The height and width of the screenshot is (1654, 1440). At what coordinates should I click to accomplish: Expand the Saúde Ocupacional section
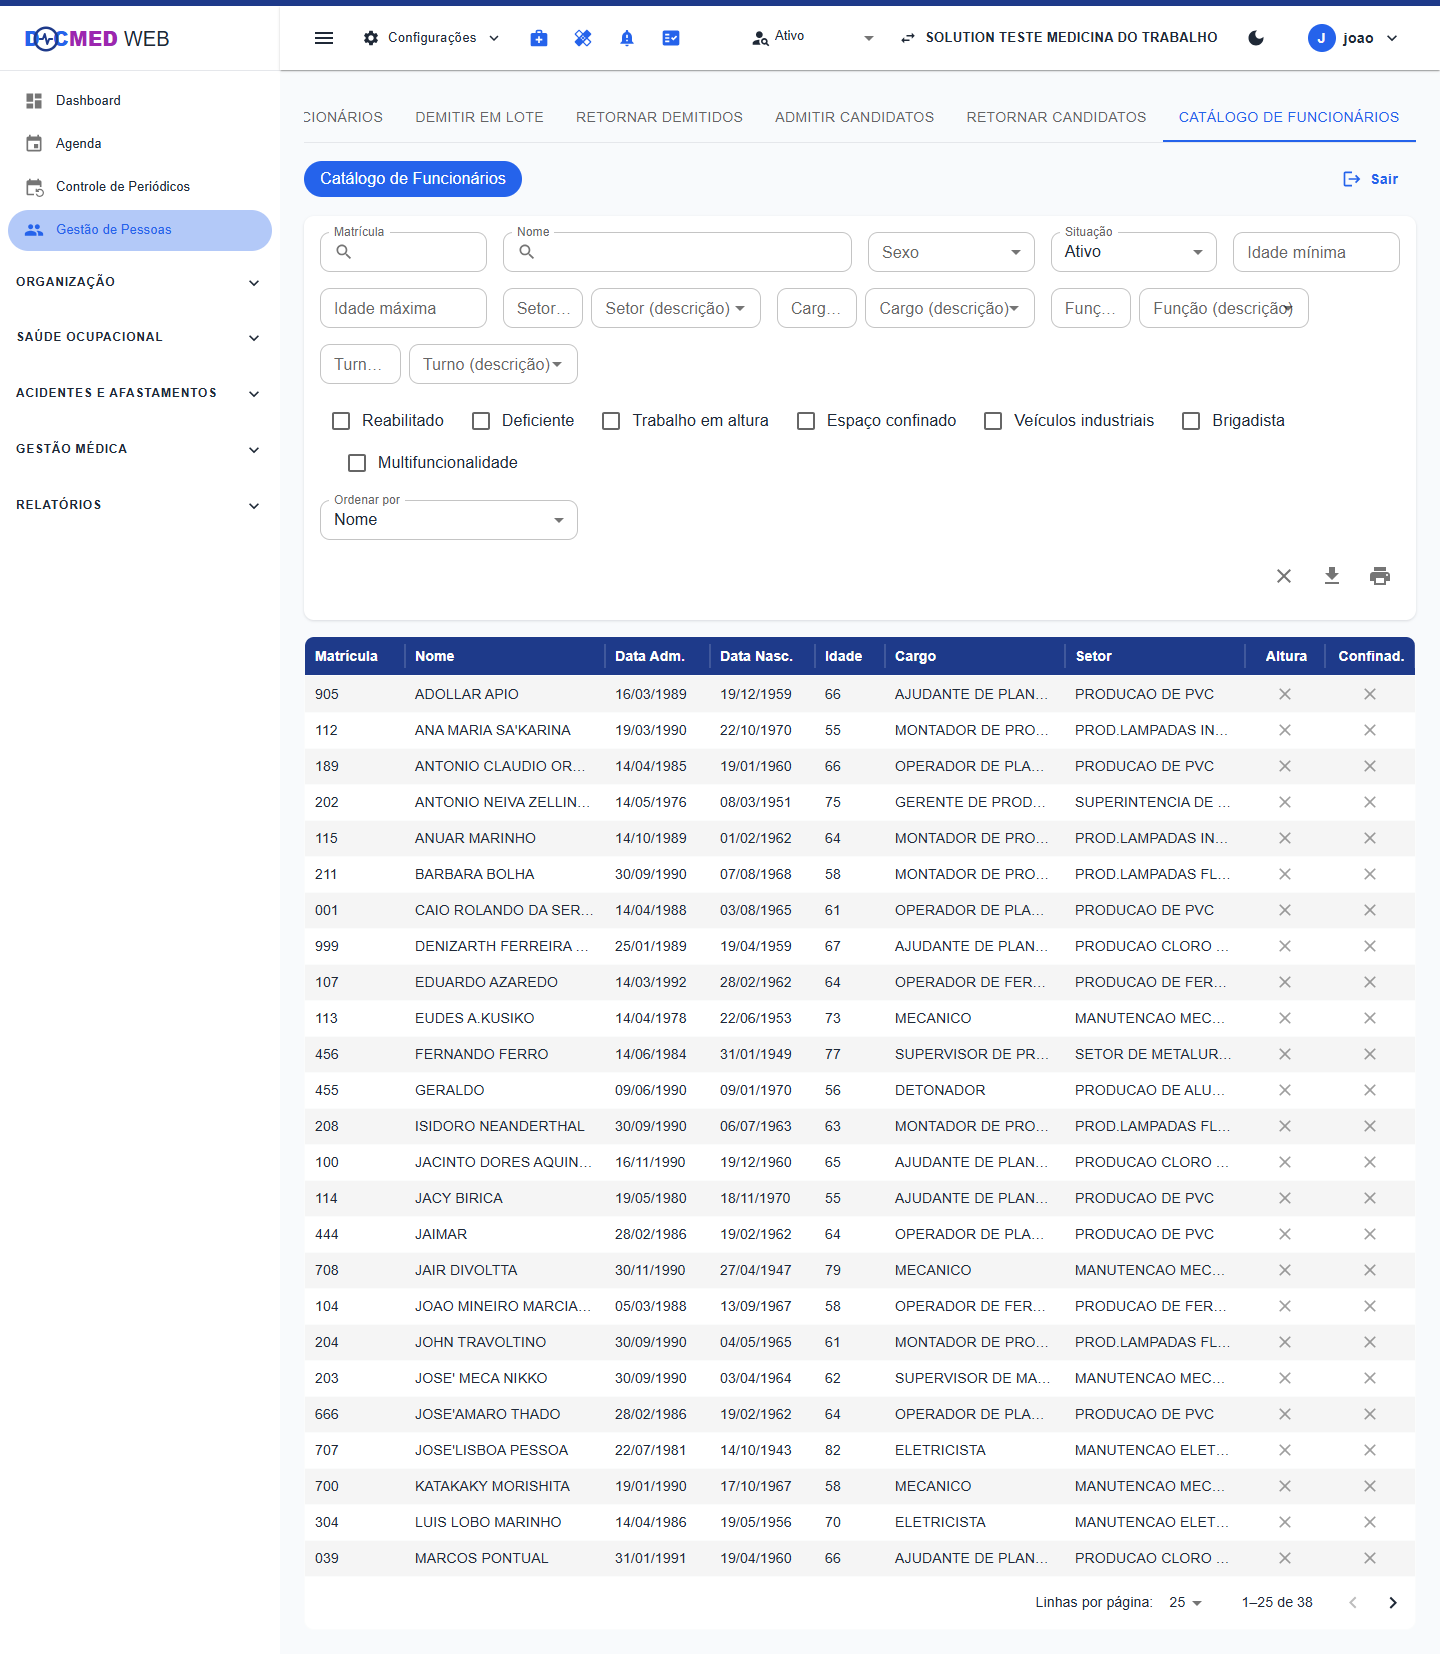[140, 337]
